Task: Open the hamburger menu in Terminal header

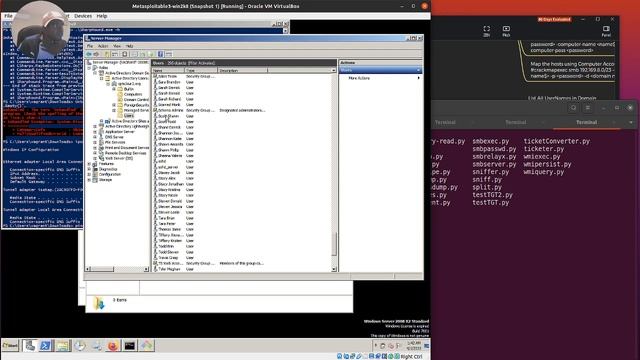Action: click(588, 108)
